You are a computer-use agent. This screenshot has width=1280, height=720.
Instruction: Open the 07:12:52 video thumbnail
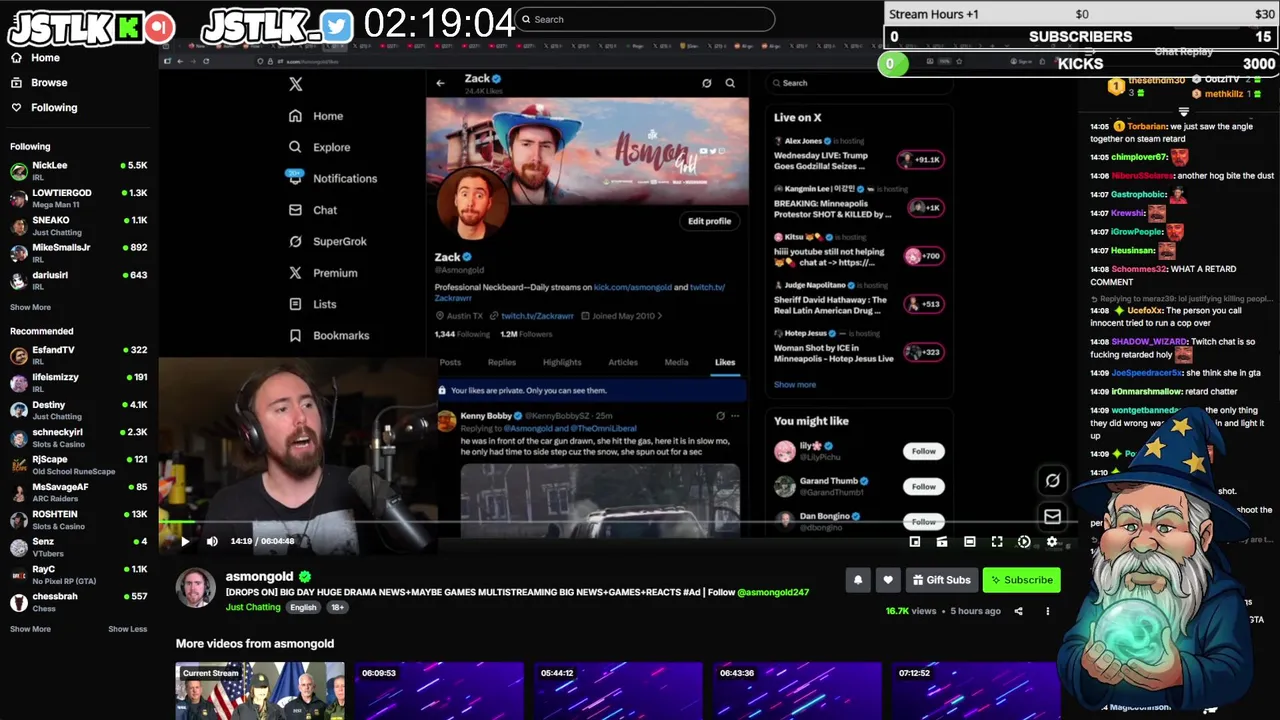(976, 691)
